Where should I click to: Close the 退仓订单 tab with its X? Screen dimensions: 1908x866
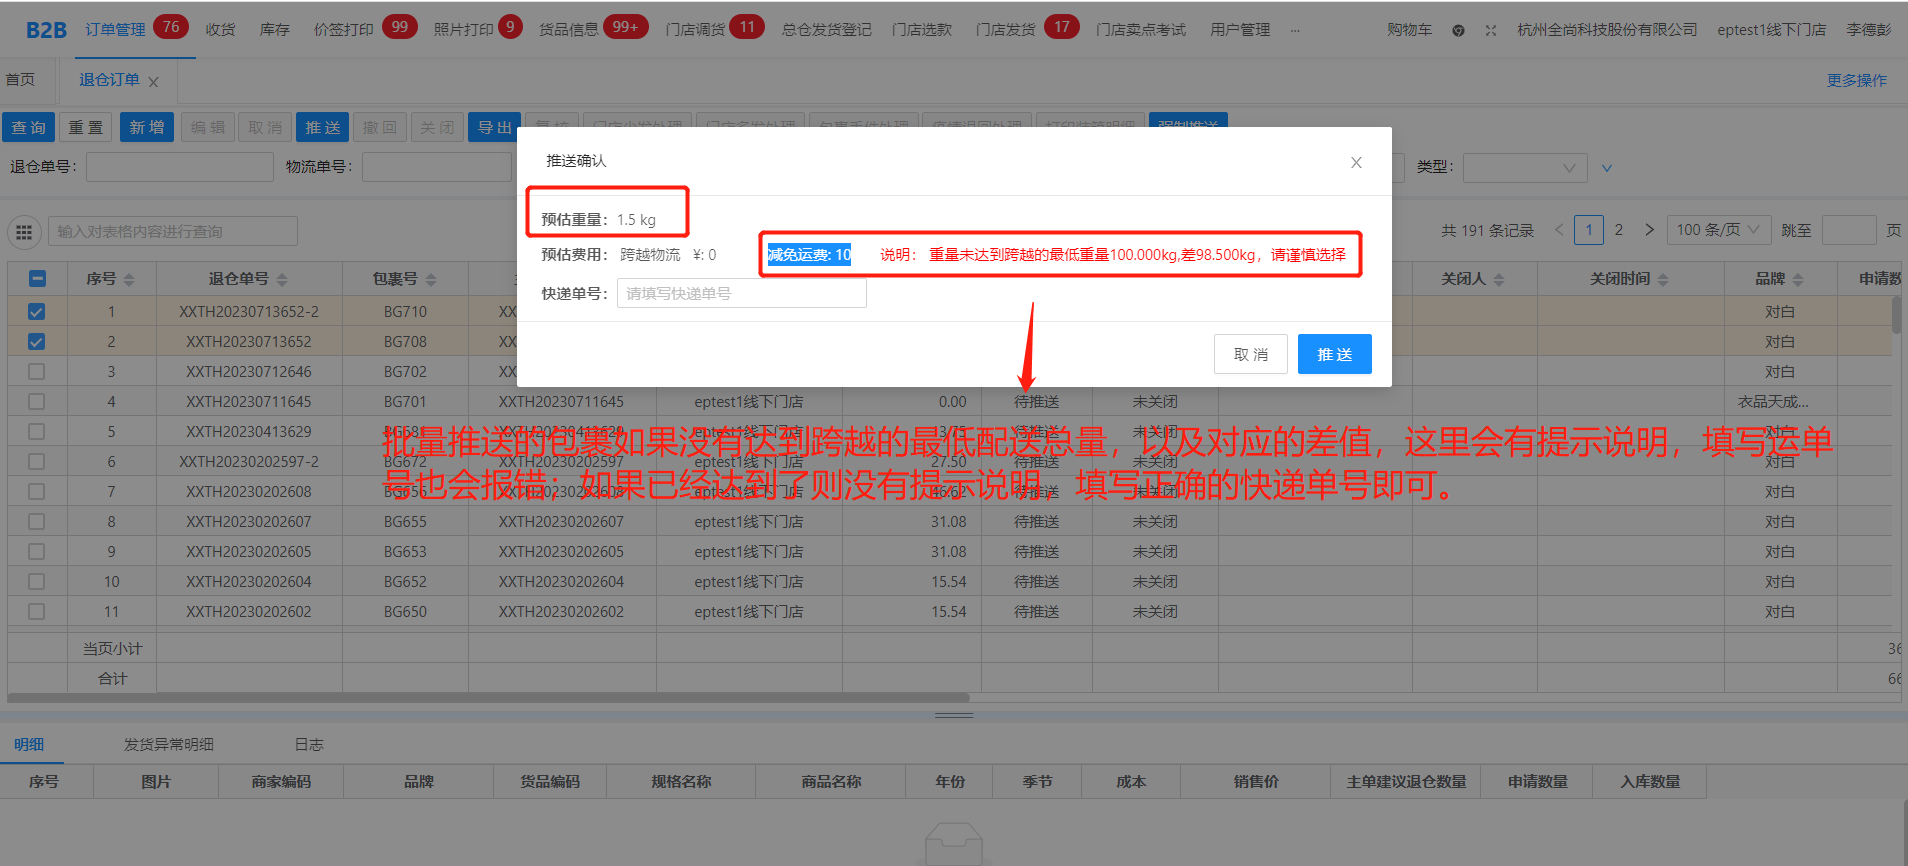pos(153,82)
